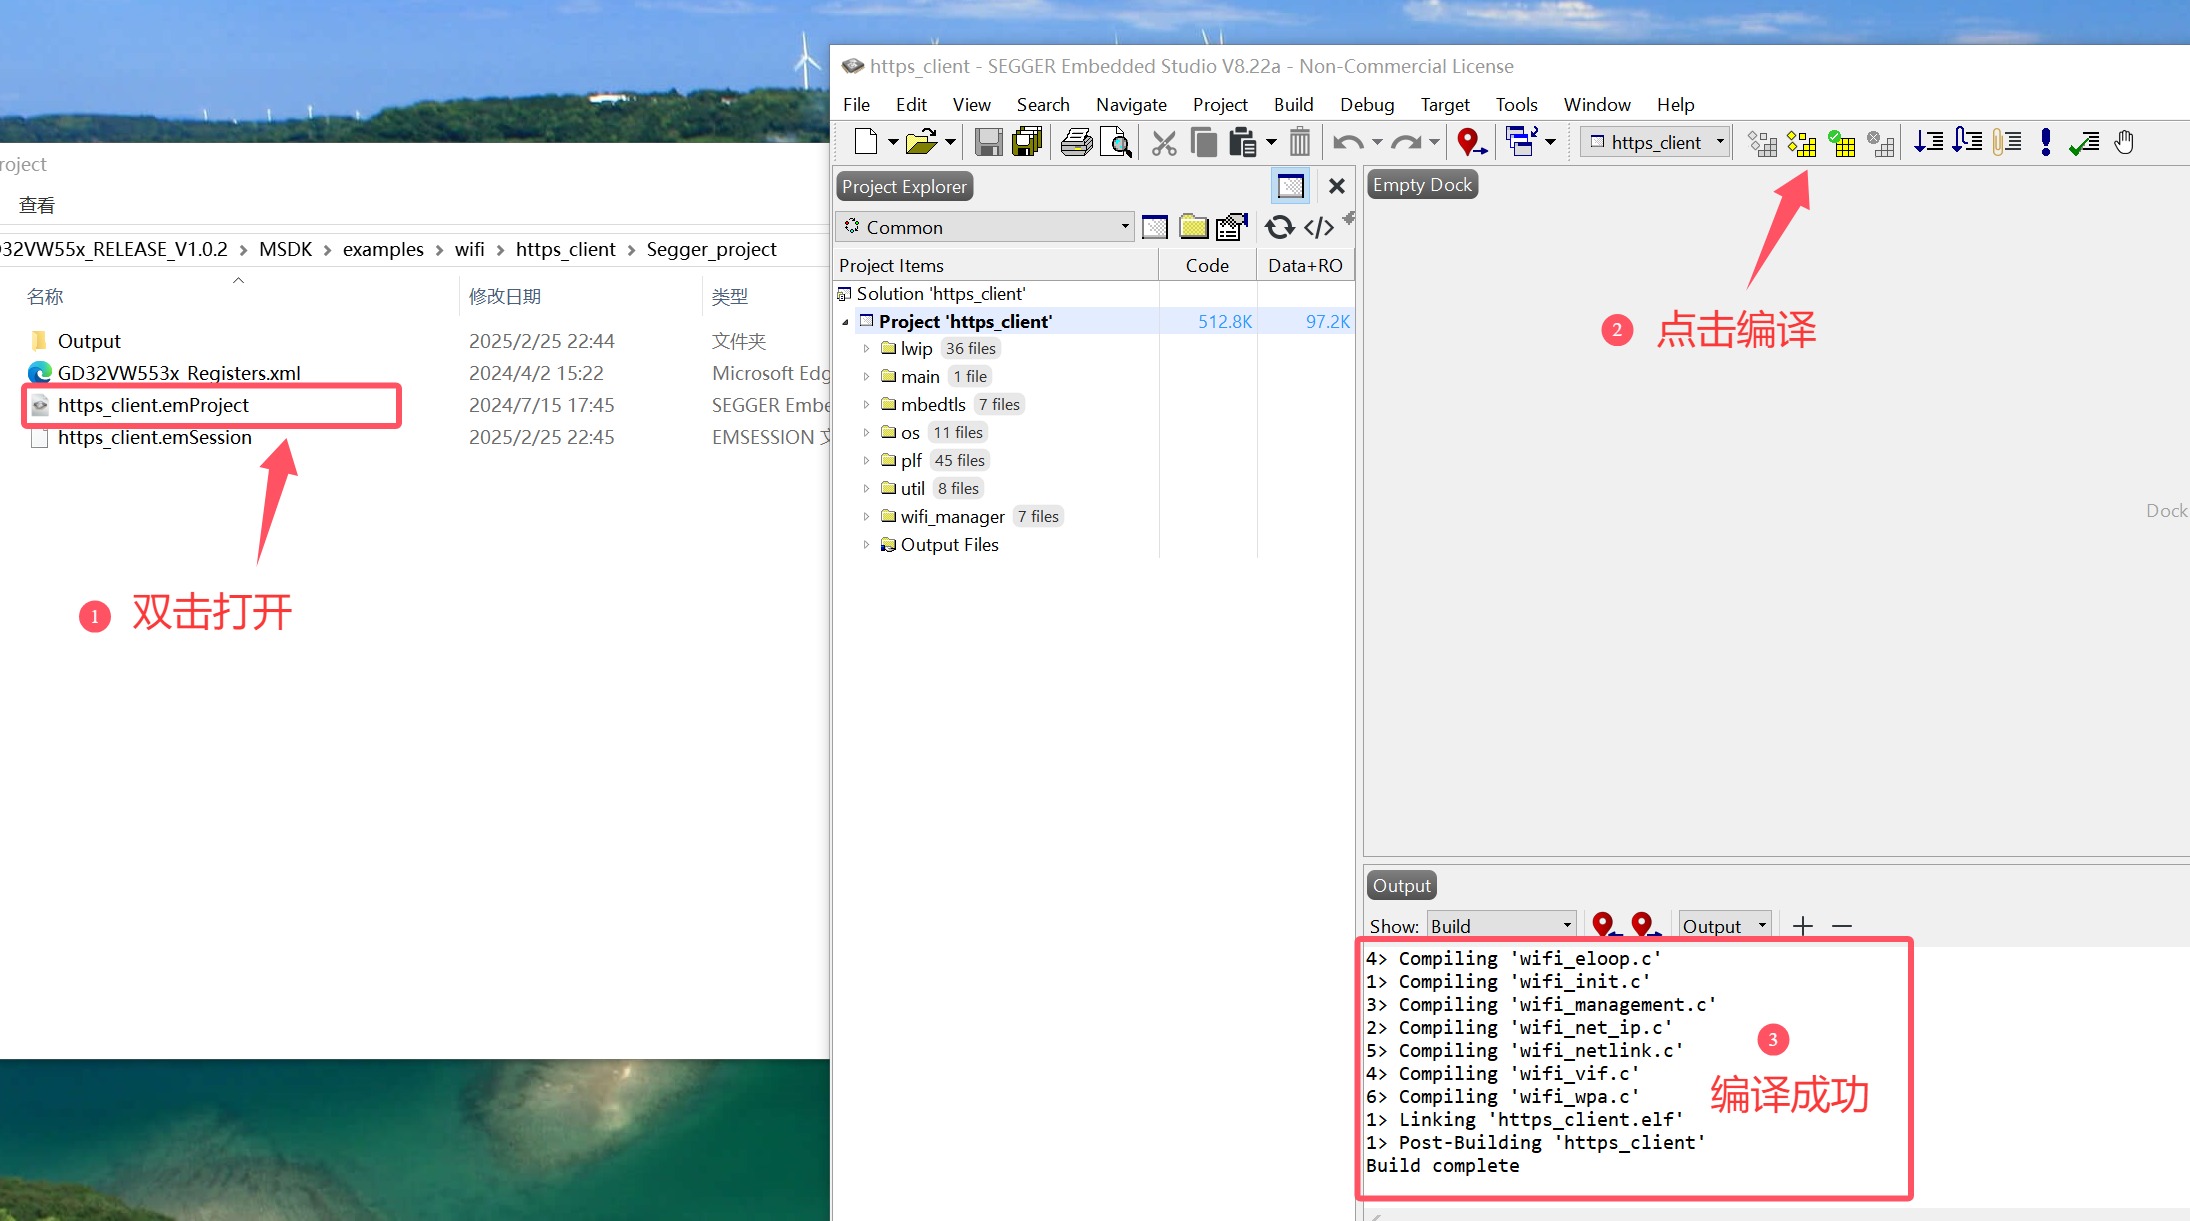
Task: Click the Undo arrow icon
Action: (x=1348, y=143)
